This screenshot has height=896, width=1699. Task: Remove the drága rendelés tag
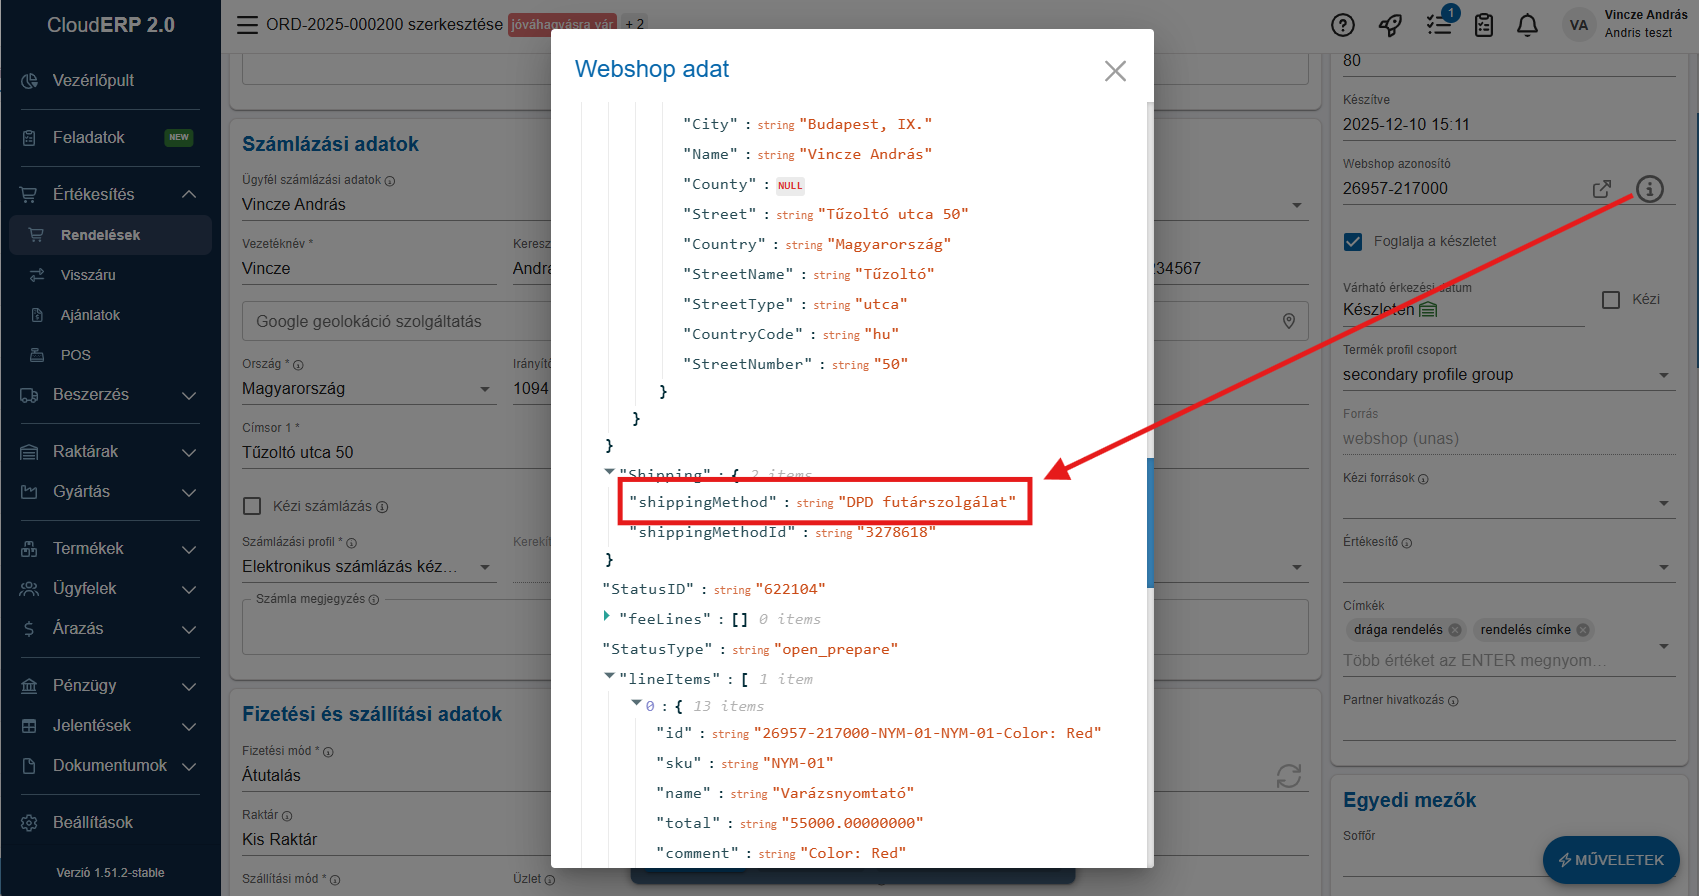coord(1455,630)
